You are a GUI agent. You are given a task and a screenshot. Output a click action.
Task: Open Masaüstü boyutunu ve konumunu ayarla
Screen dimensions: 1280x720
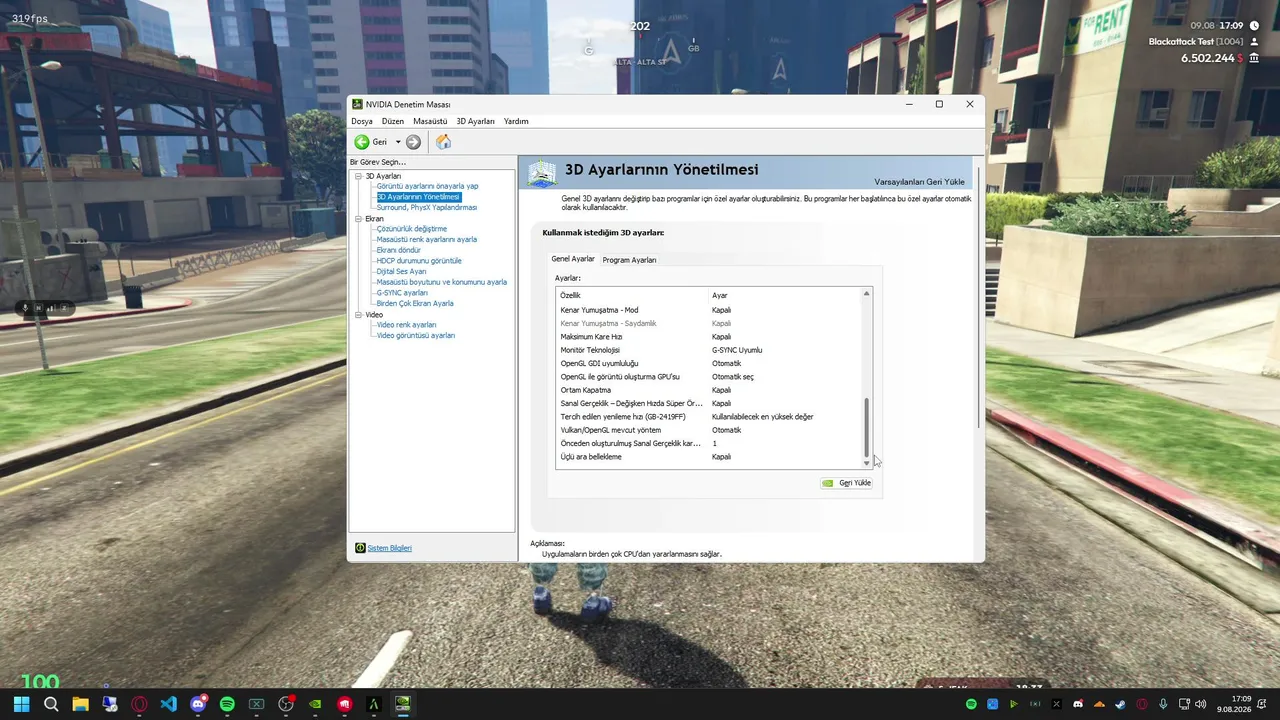point(441,282)
